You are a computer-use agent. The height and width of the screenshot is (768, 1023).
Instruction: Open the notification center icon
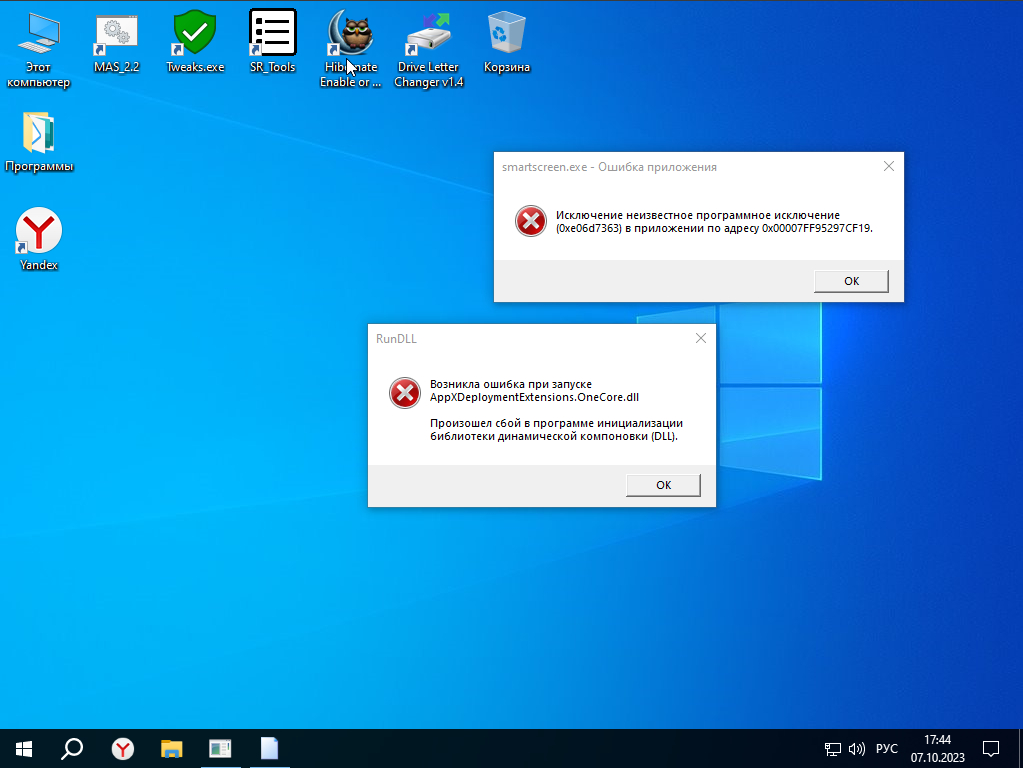tap(991, 748)
